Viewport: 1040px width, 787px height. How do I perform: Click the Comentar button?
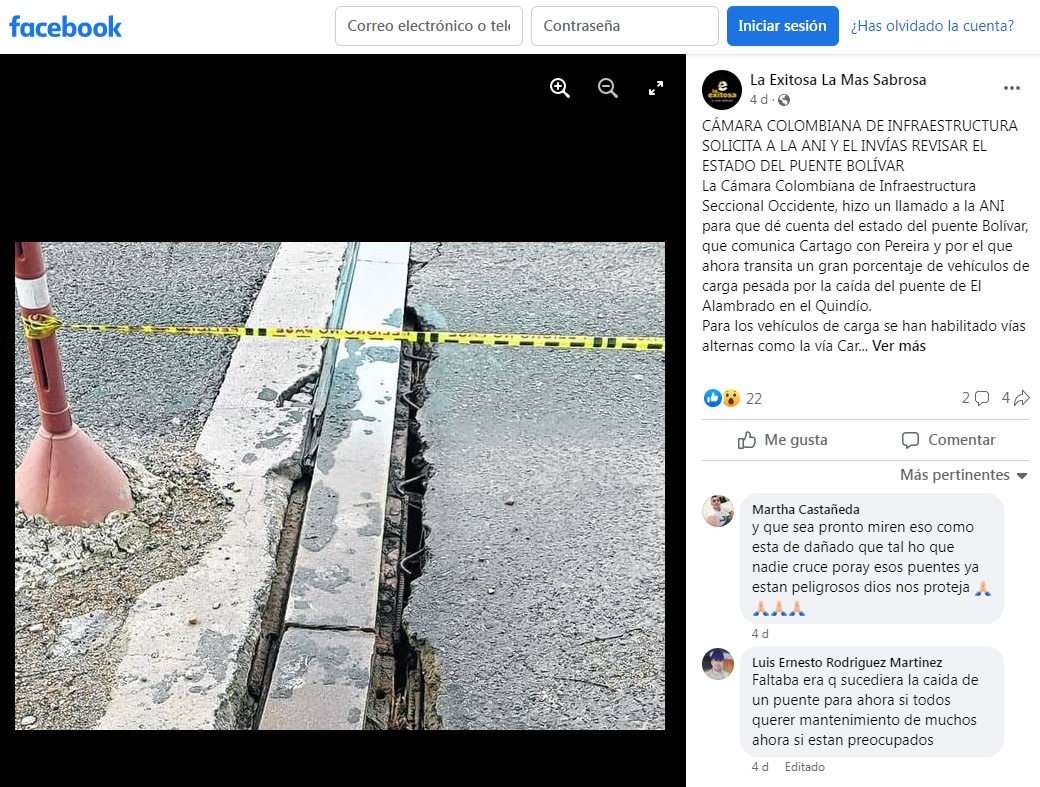pyautogui.click(x=948, y=440)
